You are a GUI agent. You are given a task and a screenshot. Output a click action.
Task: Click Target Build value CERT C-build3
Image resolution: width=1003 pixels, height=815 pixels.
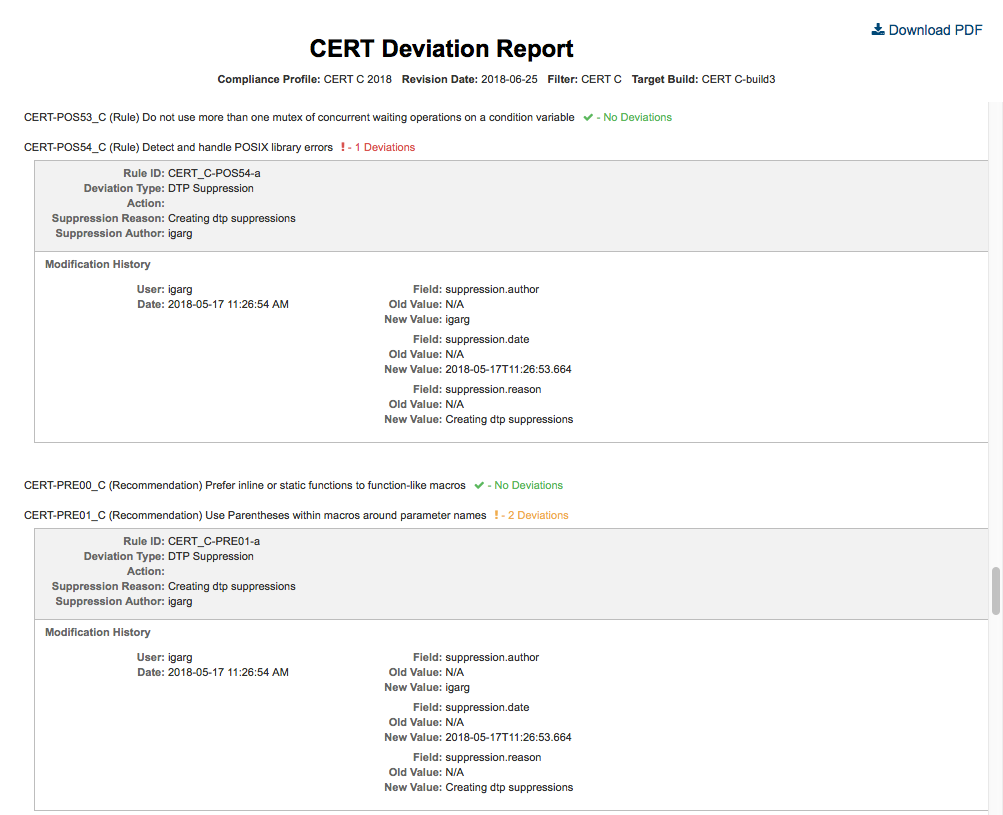pyautogui.click(x=738, y=79)
